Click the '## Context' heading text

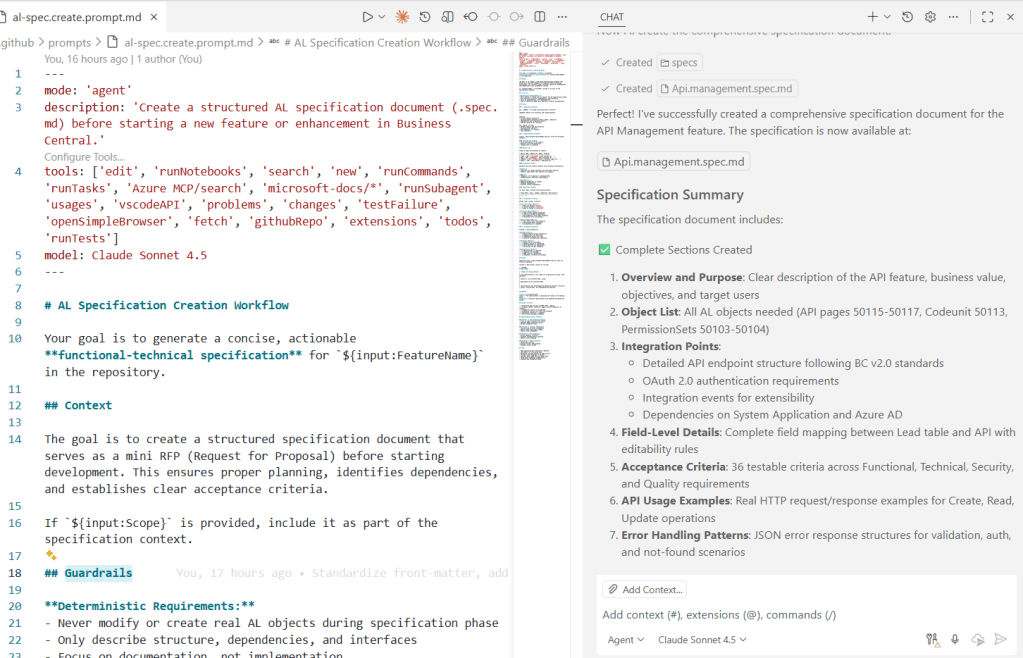(x=78, y=405)
